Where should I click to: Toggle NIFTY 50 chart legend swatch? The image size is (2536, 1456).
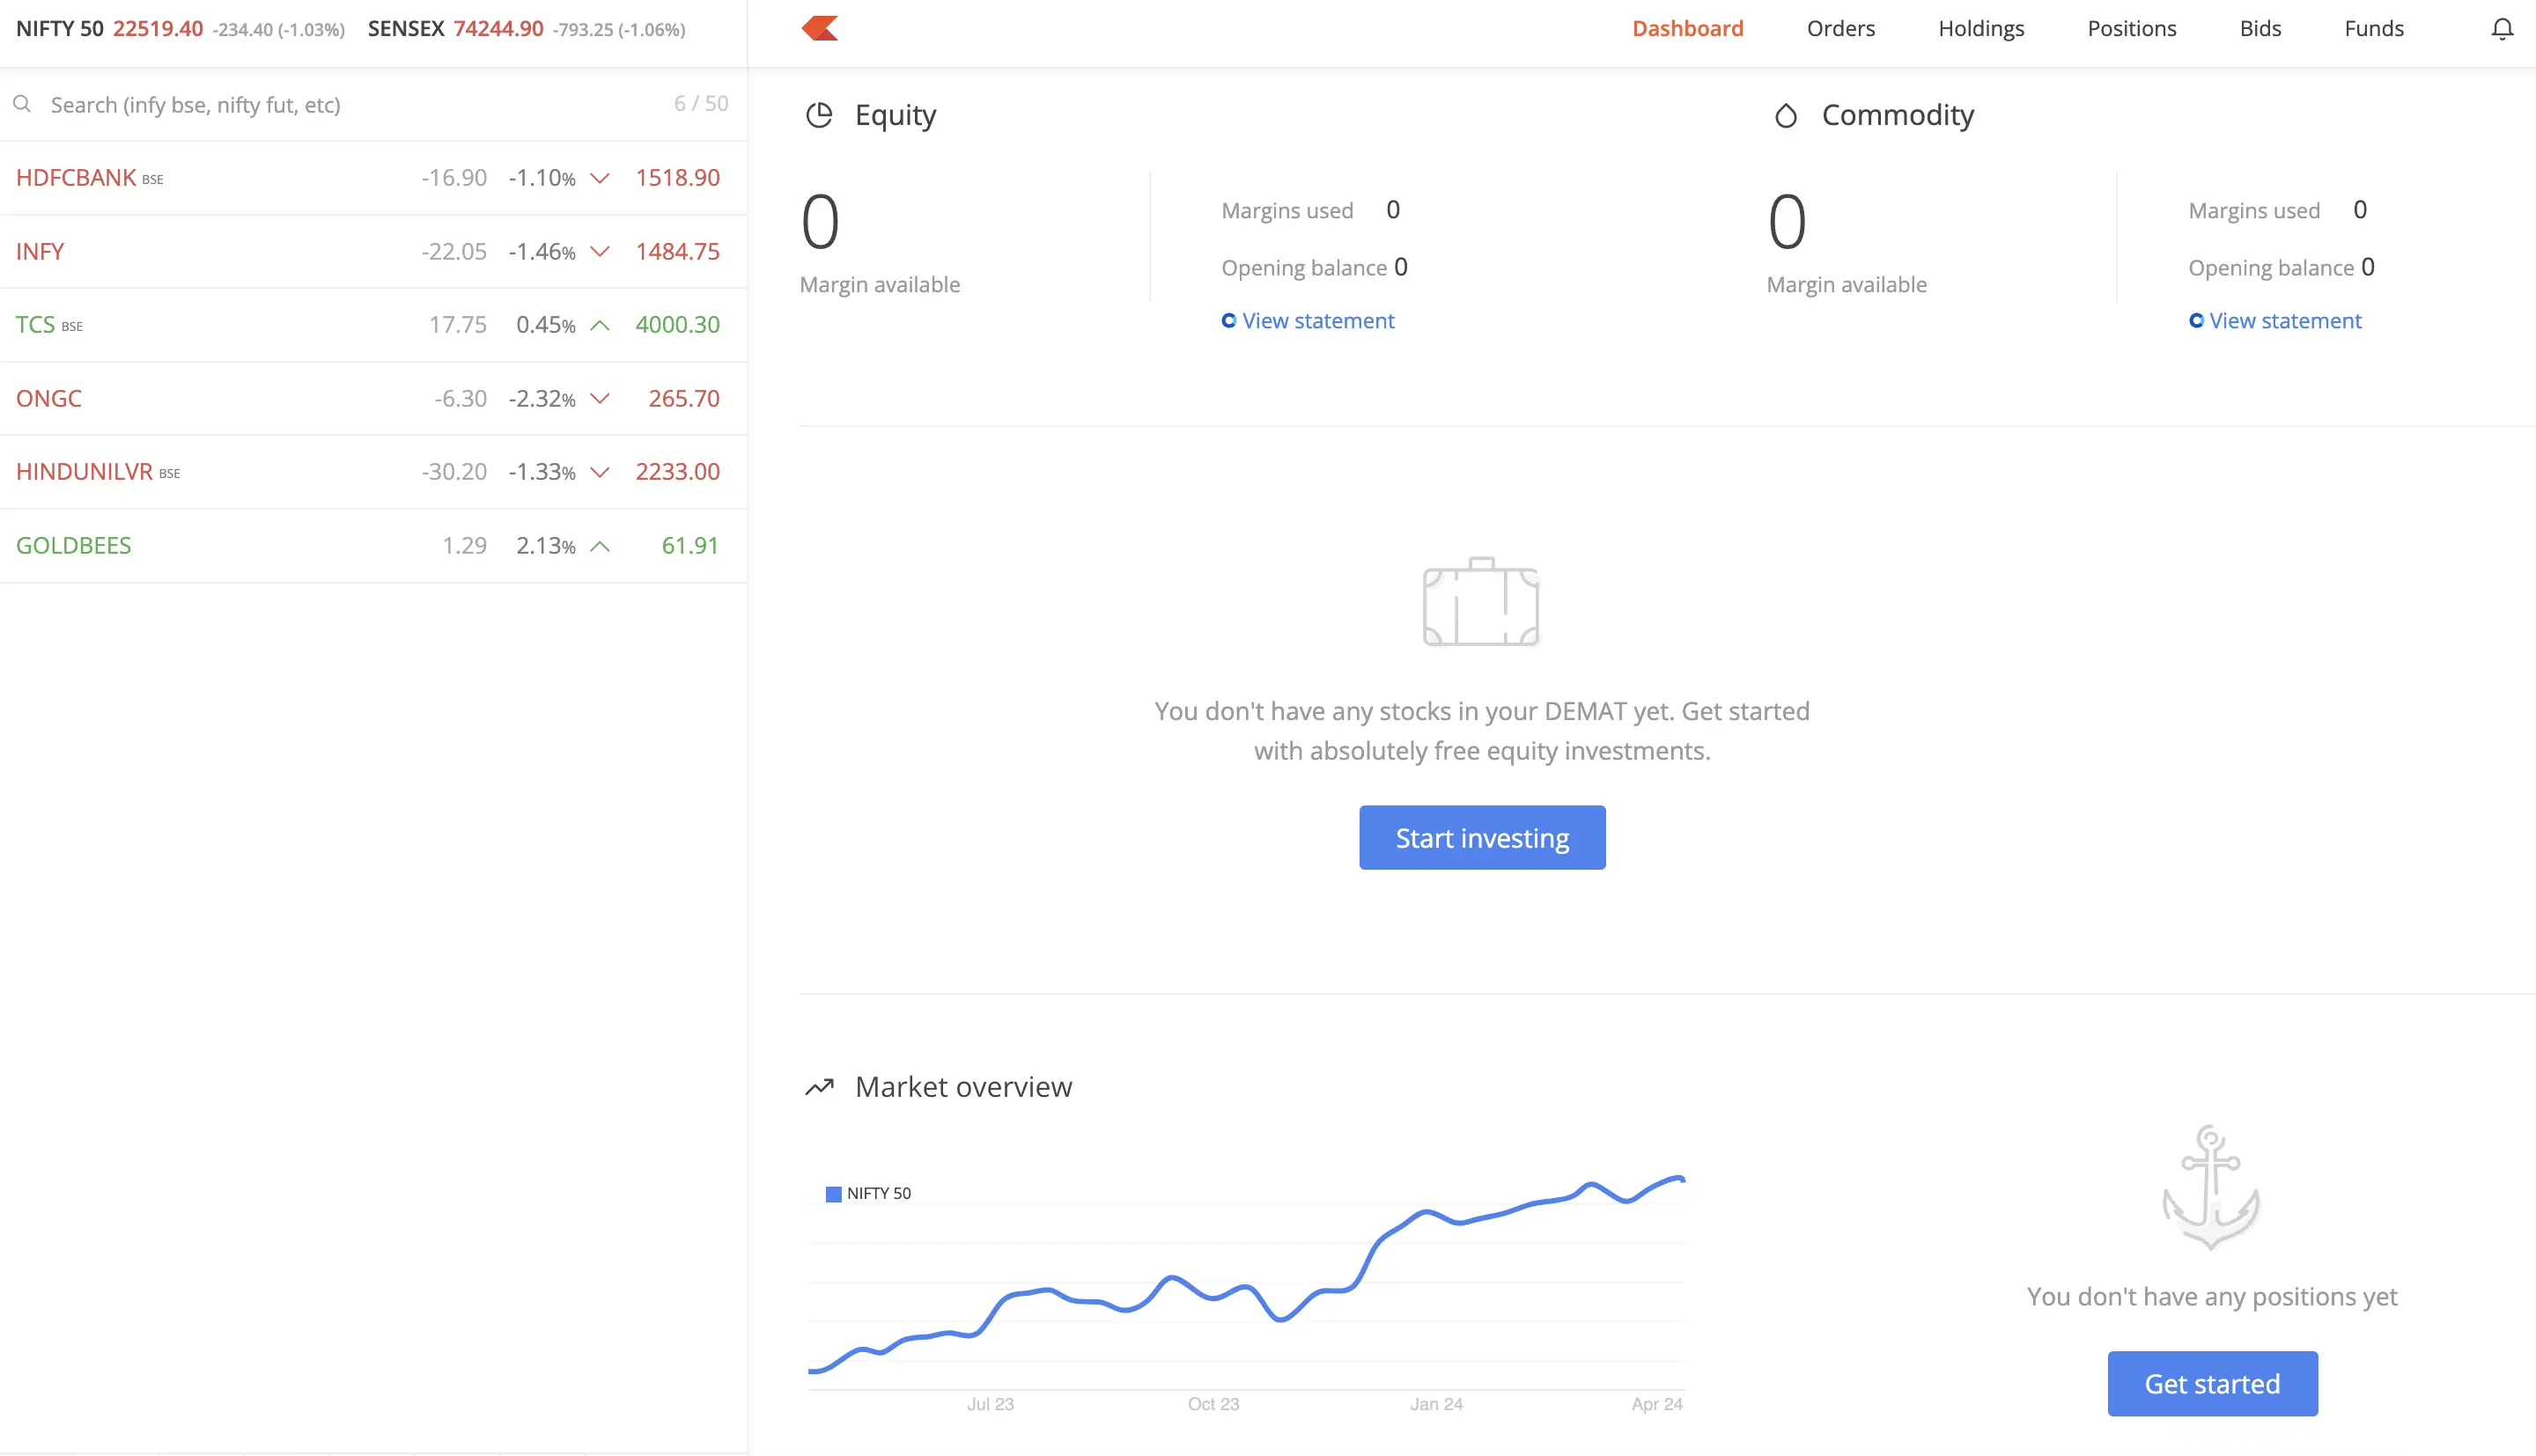[833, 1194]
